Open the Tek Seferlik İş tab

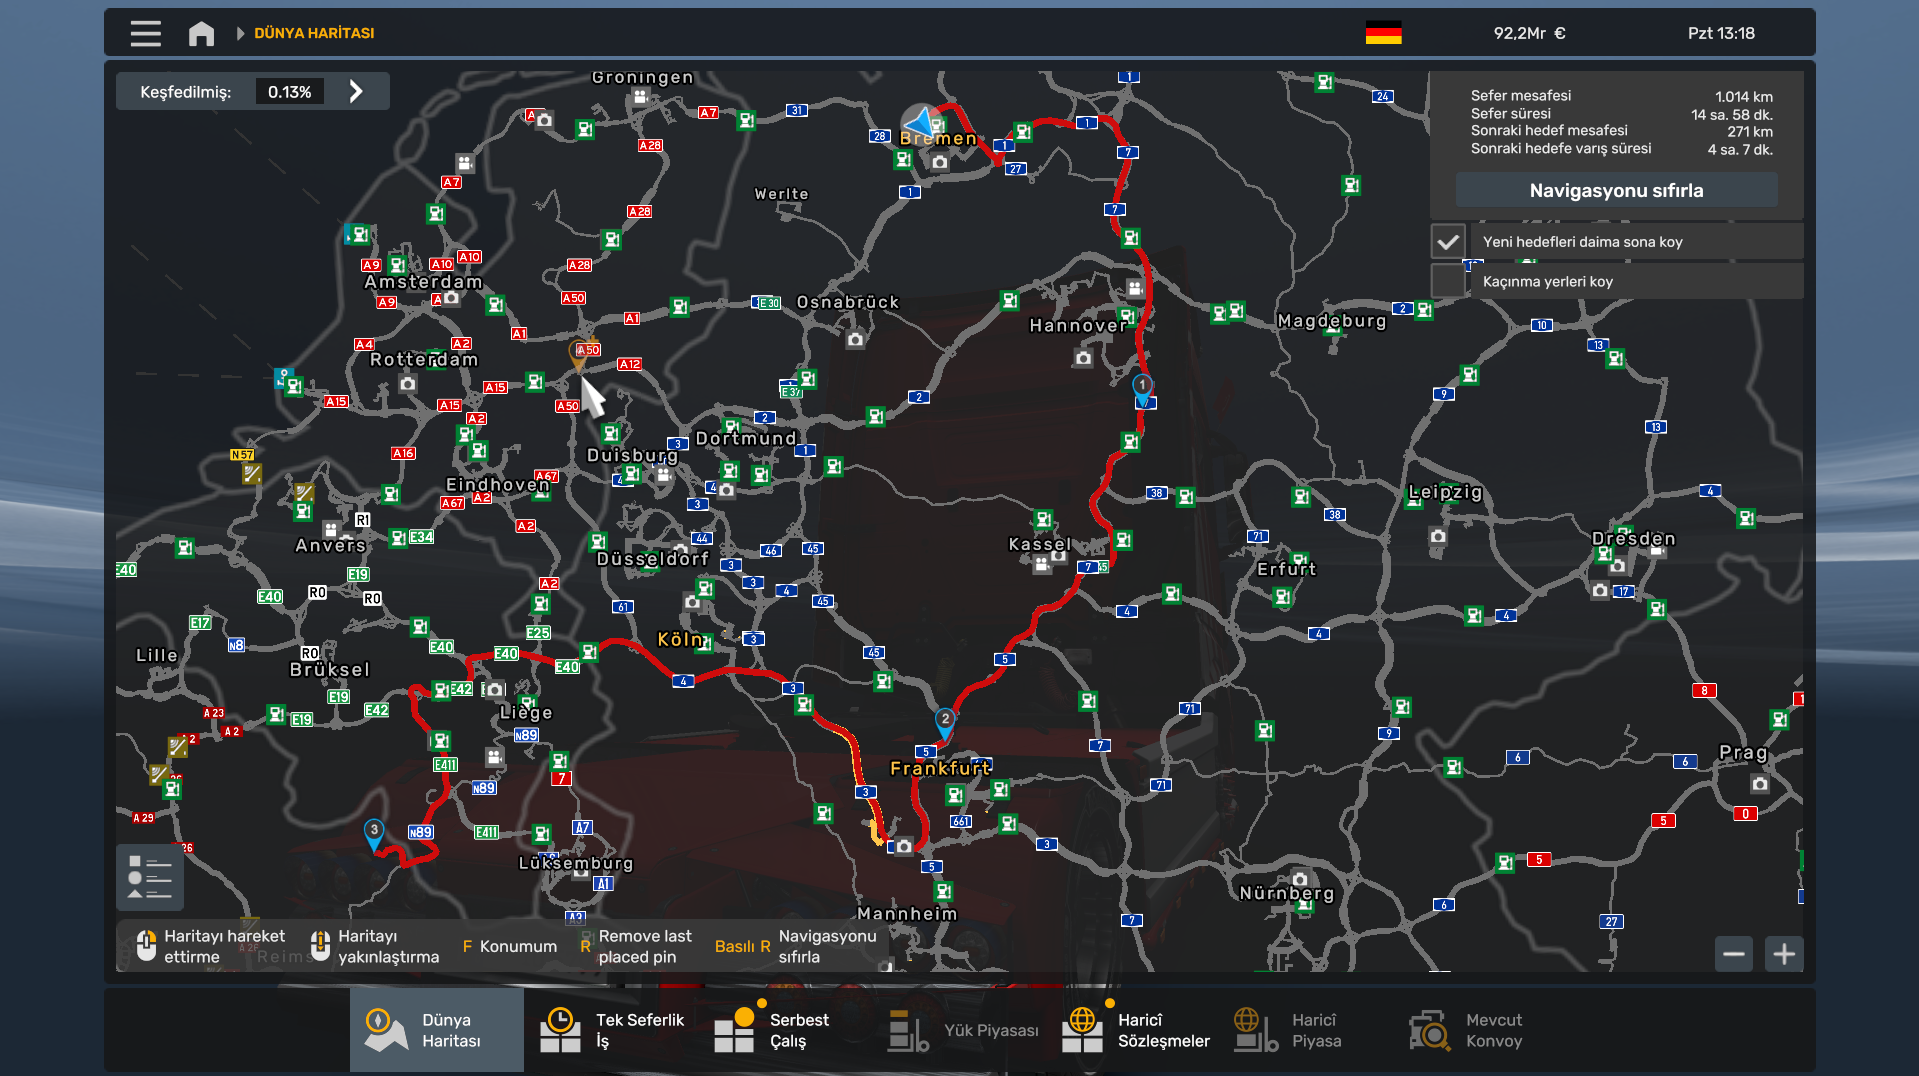[612, 1030]
